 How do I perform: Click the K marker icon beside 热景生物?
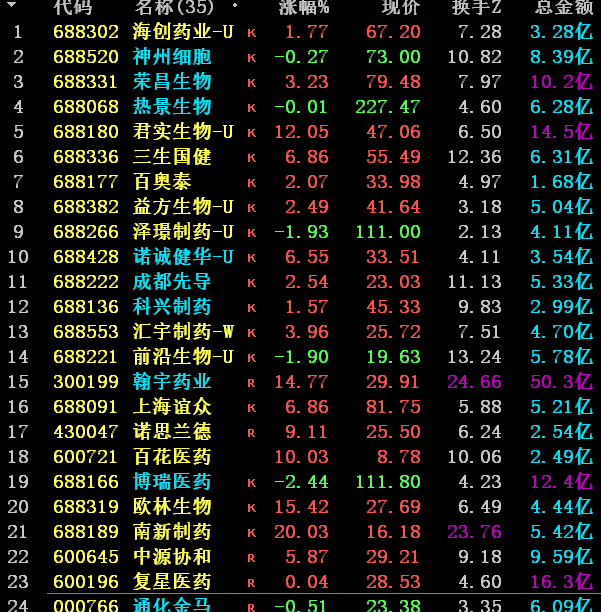252,108
